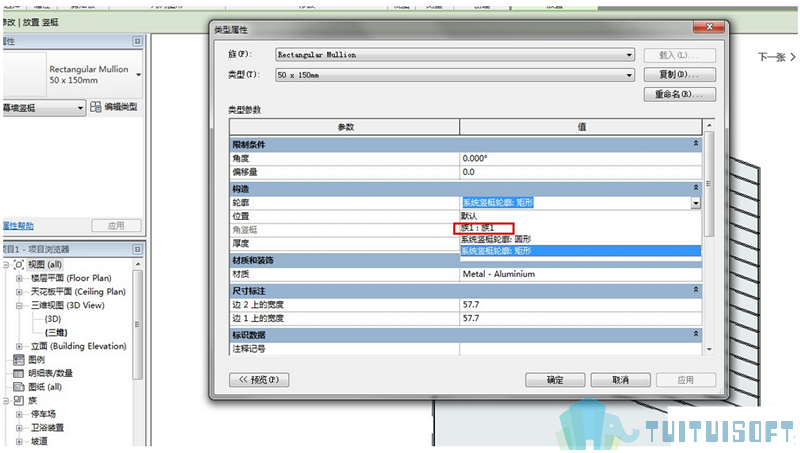Click the 参数 column header

[345, 127]
